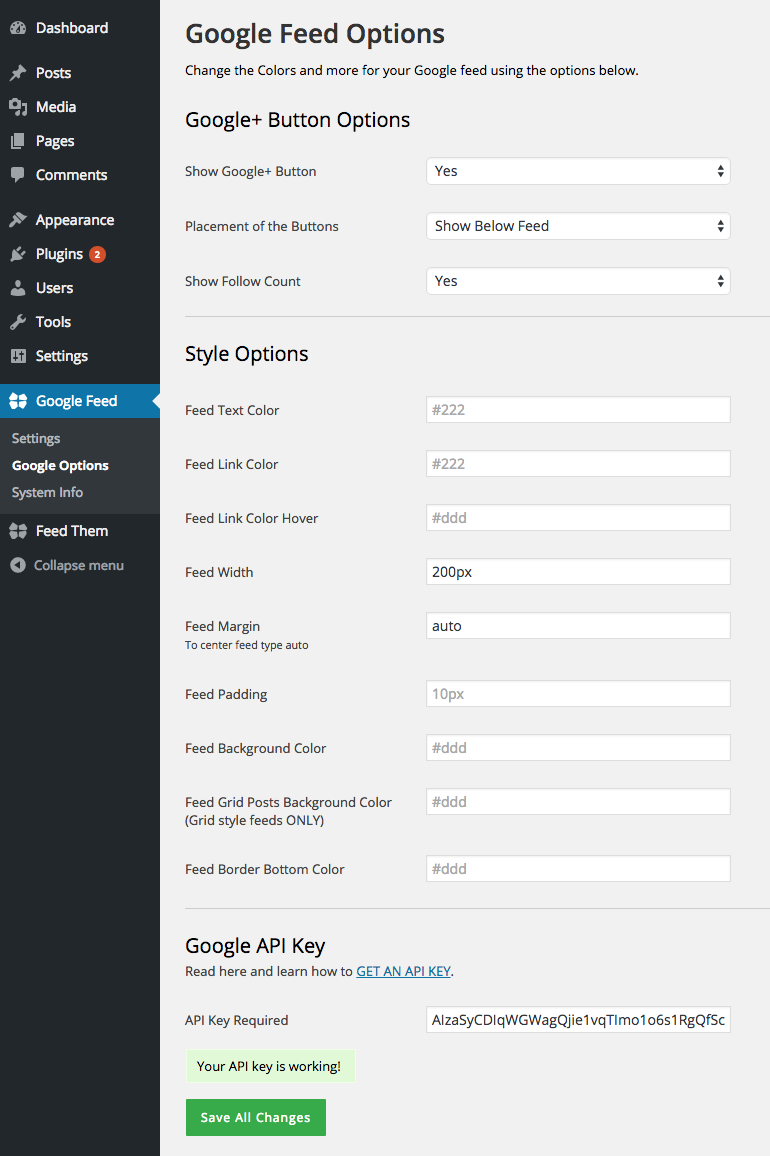Click the Feed Link Color Hover field
Screen dimensions: 770x1156
pos(578,518)
